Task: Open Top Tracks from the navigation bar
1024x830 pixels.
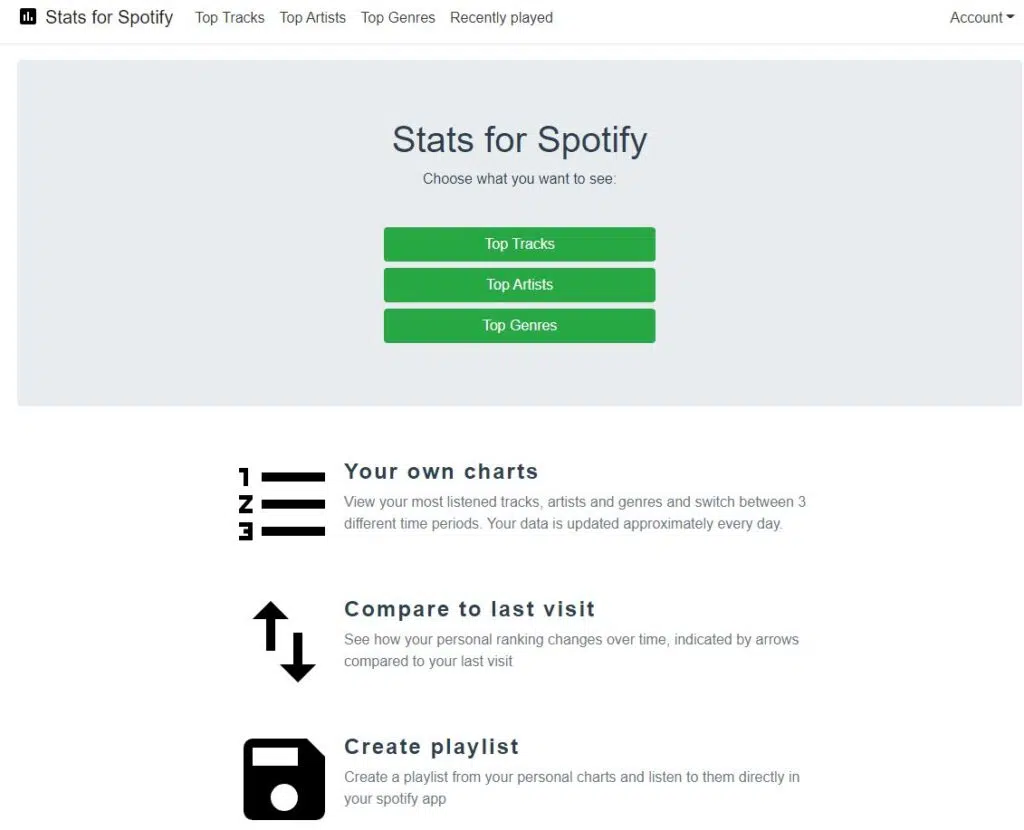Action: tap(229, 17)
